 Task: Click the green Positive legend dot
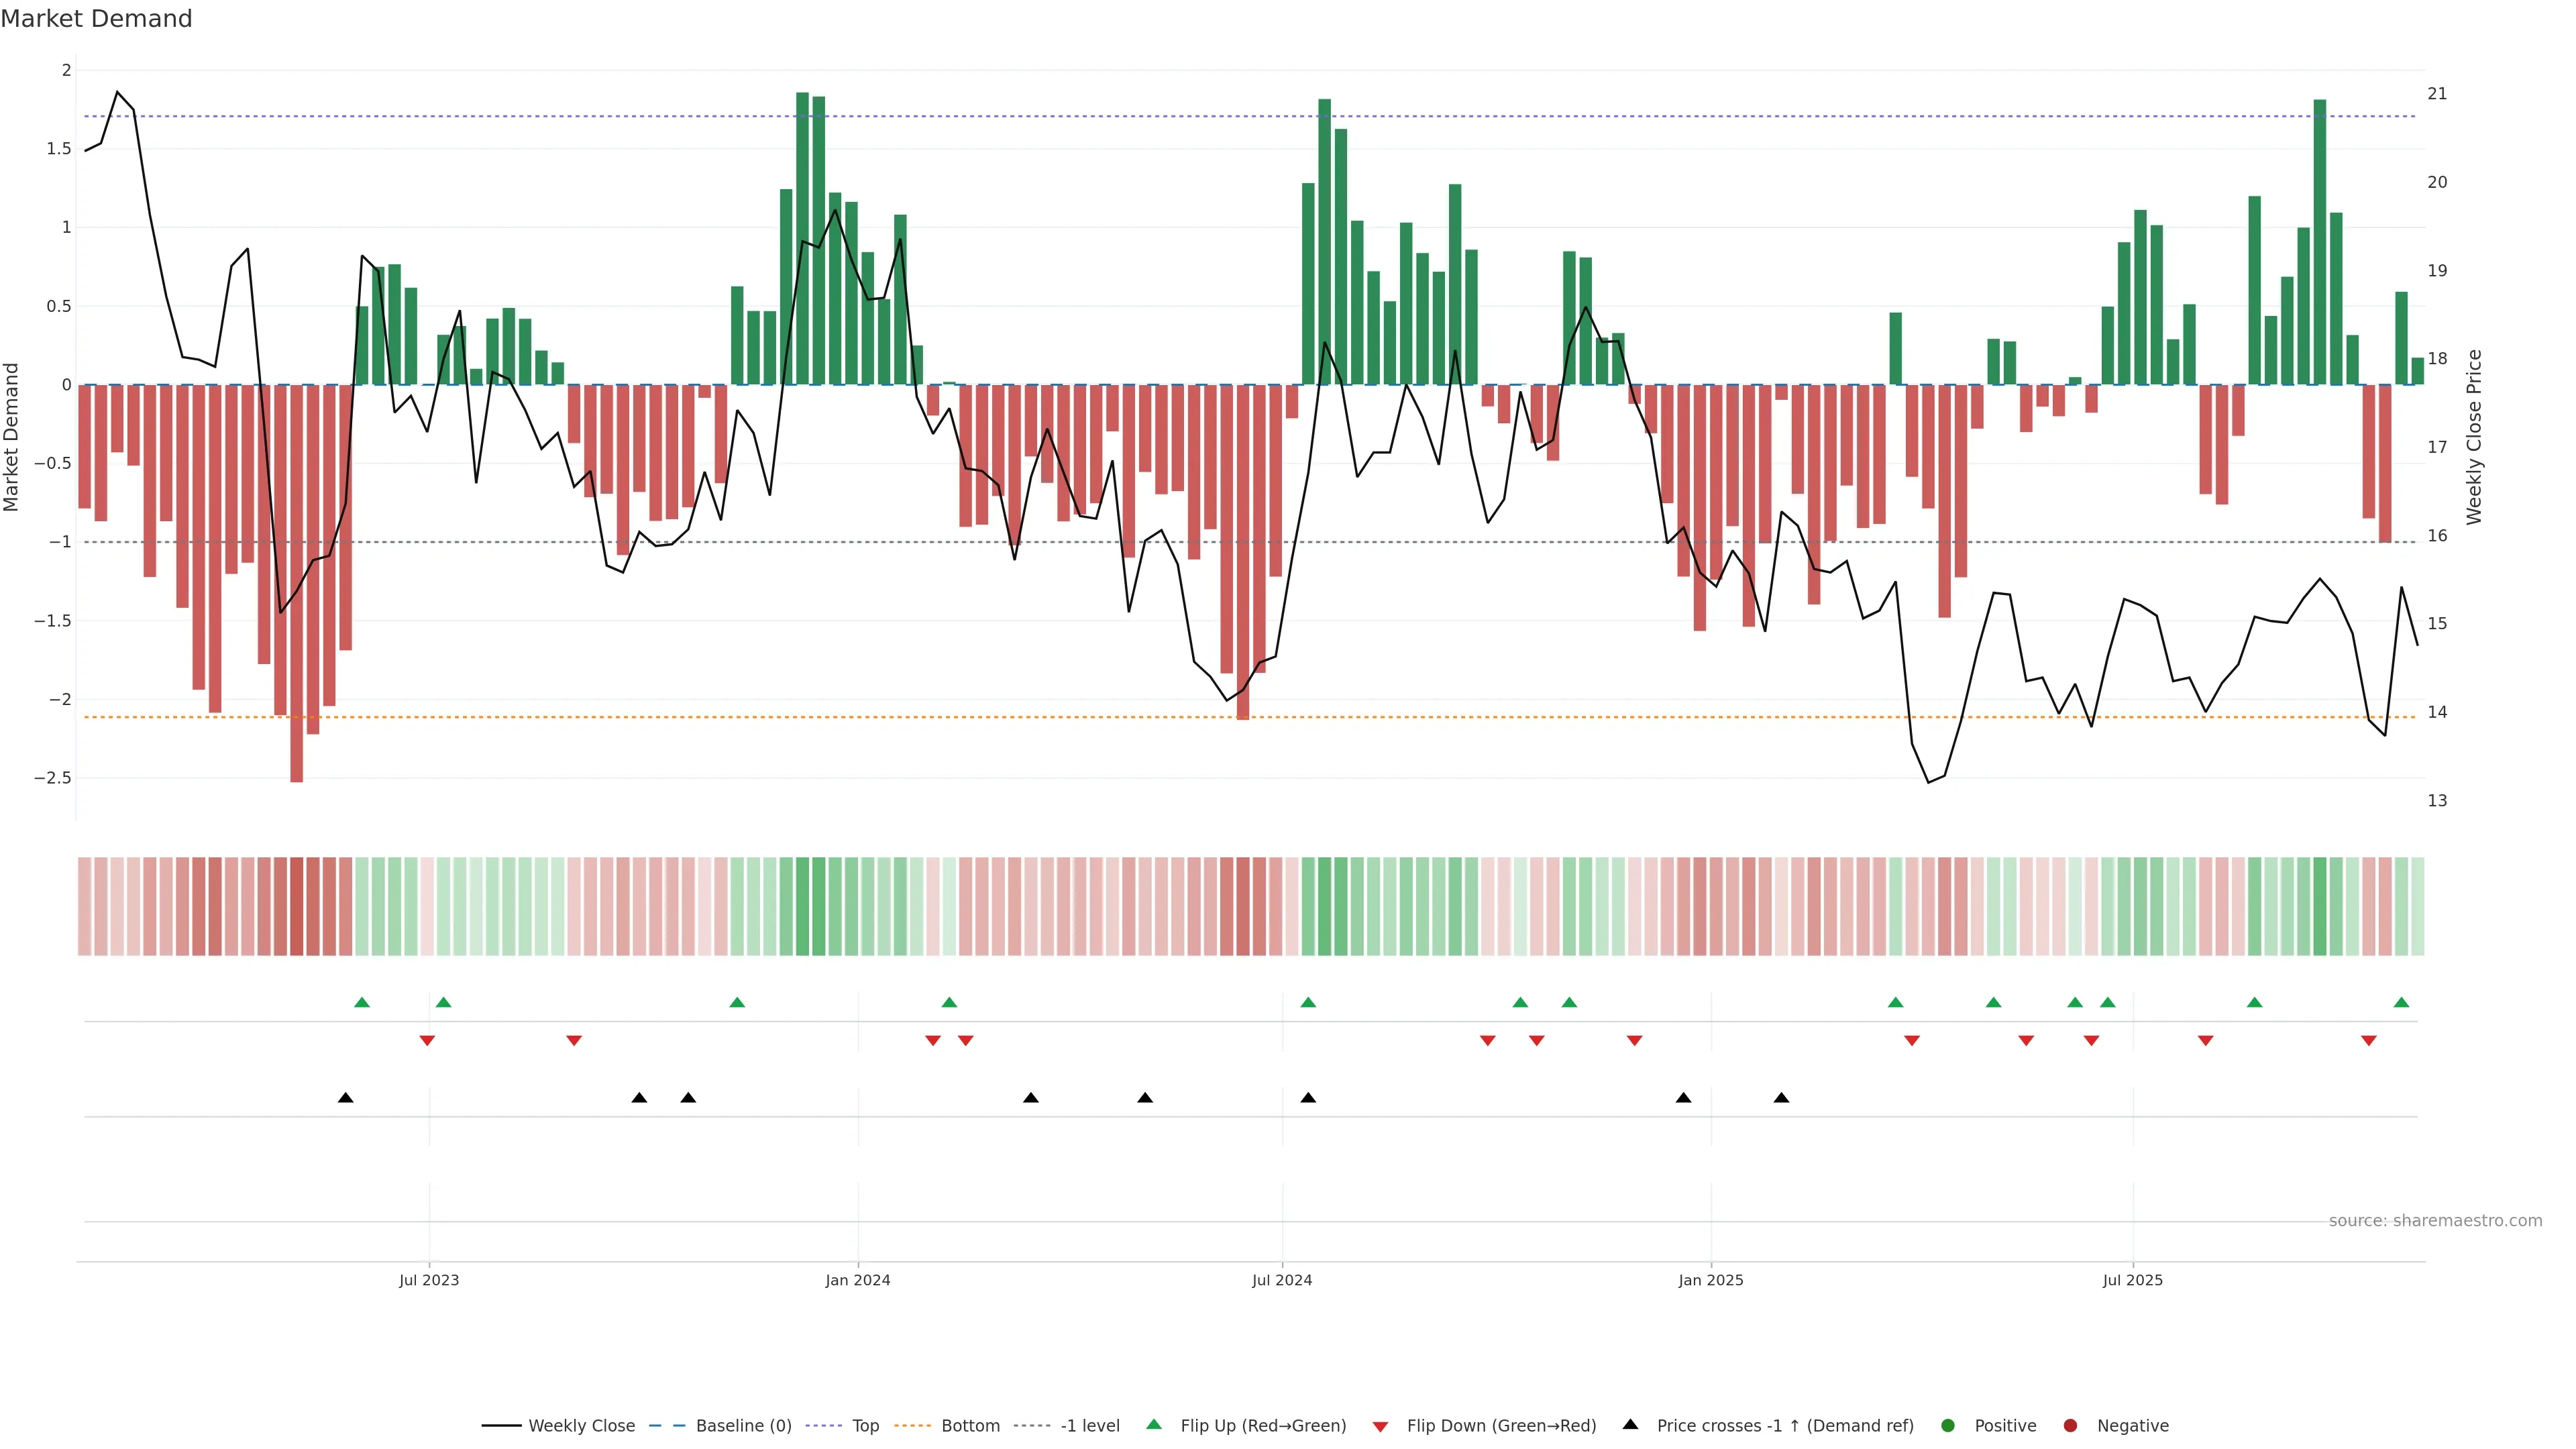pyautogui.click(x=1947, y=1425)
